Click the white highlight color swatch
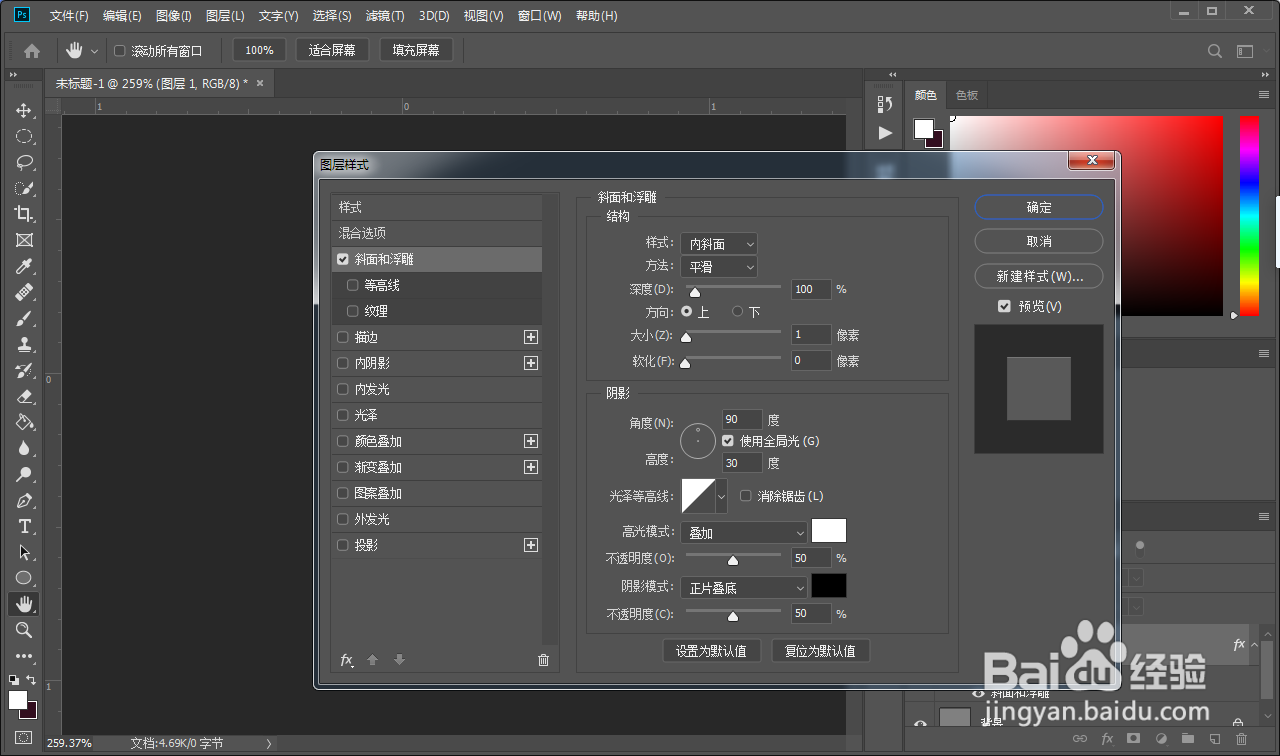This screenshot has height=756, width=1280. tap(829, 531)
